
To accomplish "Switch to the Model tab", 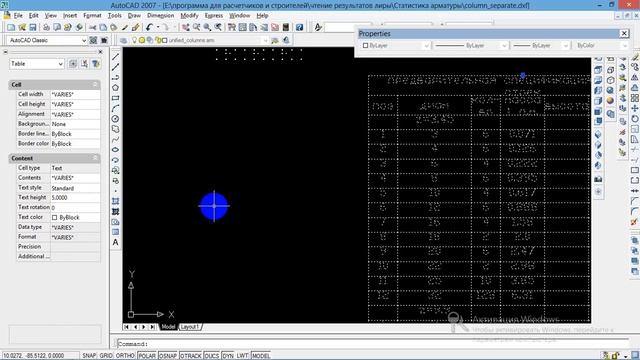I will coord(168,327).
